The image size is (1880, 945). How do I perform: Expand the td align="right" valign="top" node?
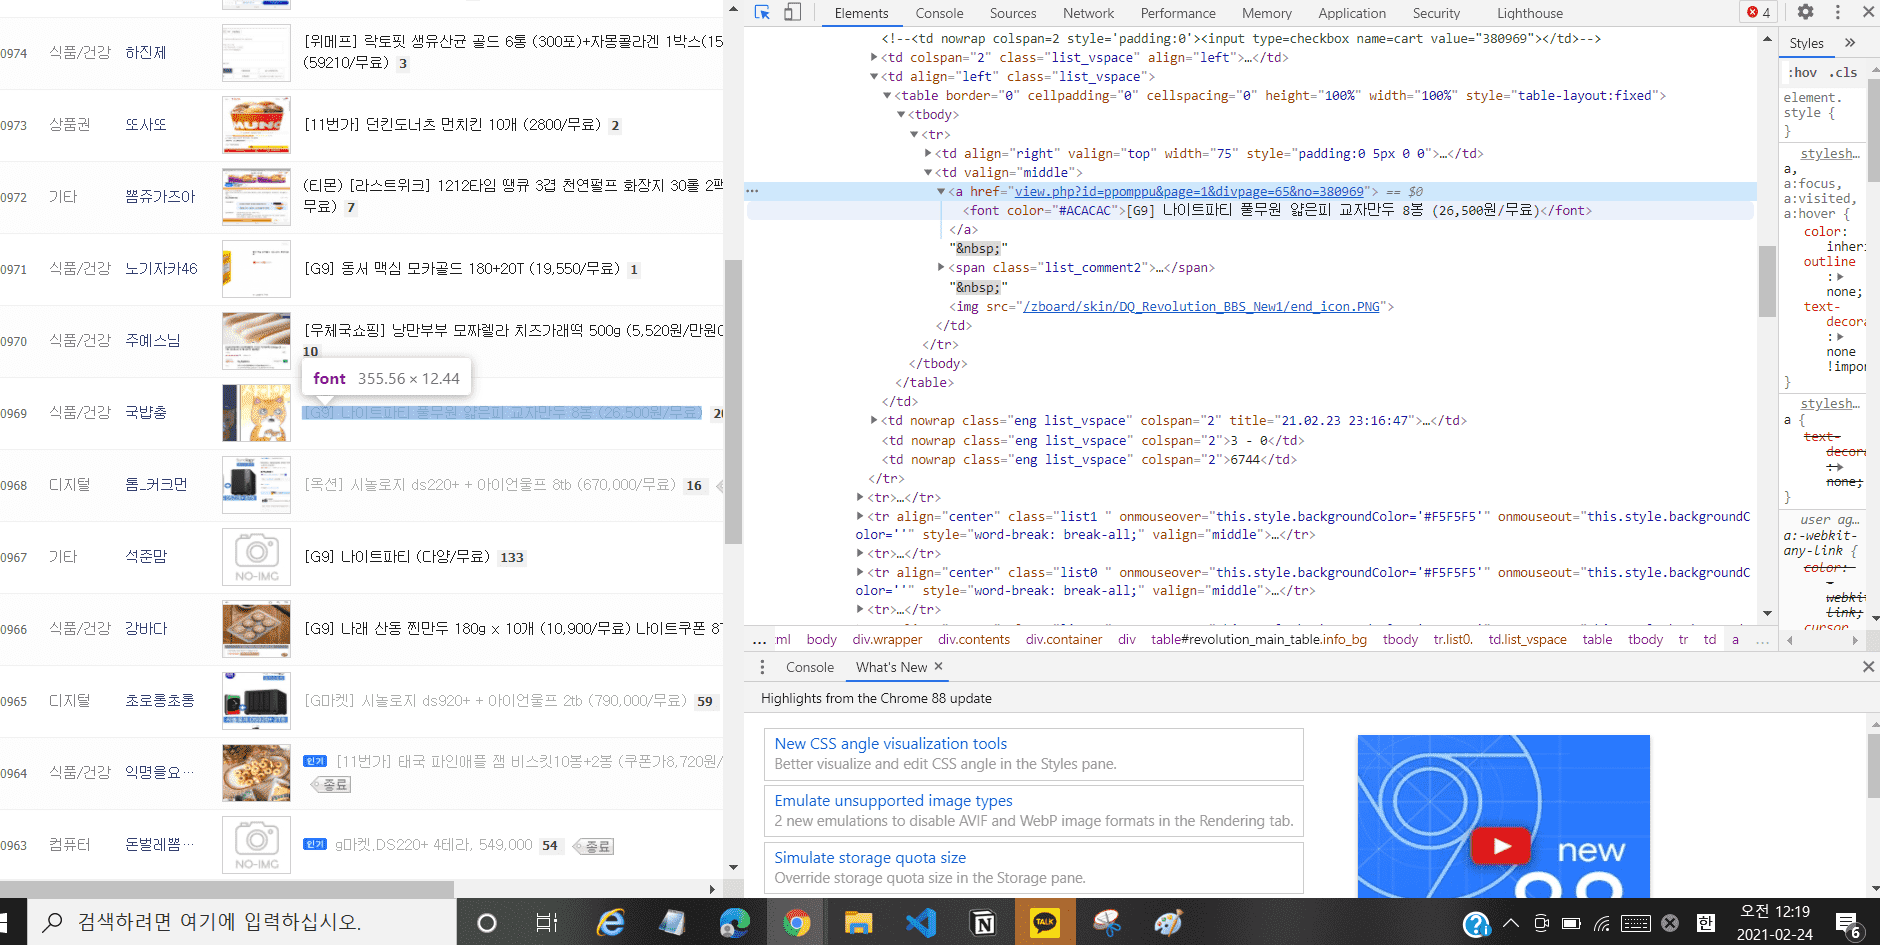coord(928,154)
